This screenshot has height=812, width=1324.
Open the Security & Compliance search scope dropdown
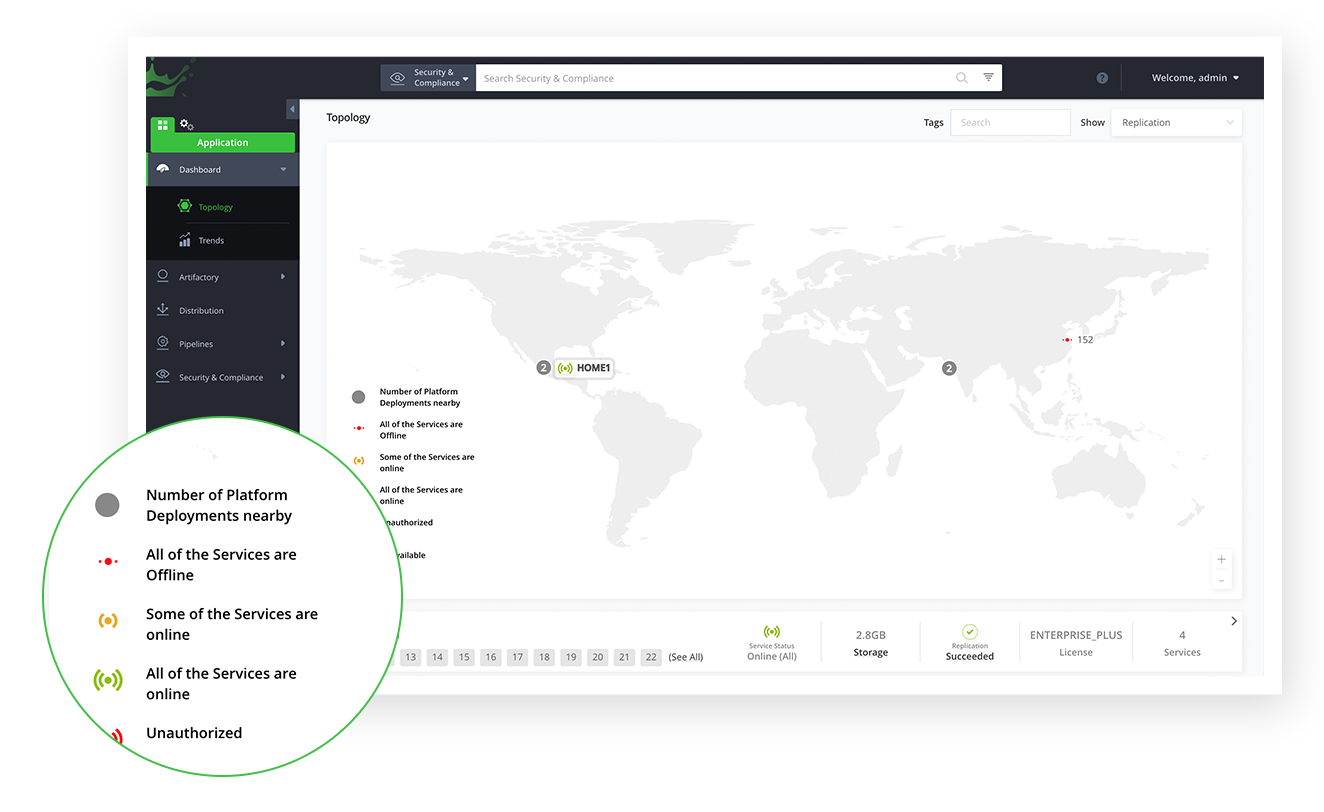(428, 78)
